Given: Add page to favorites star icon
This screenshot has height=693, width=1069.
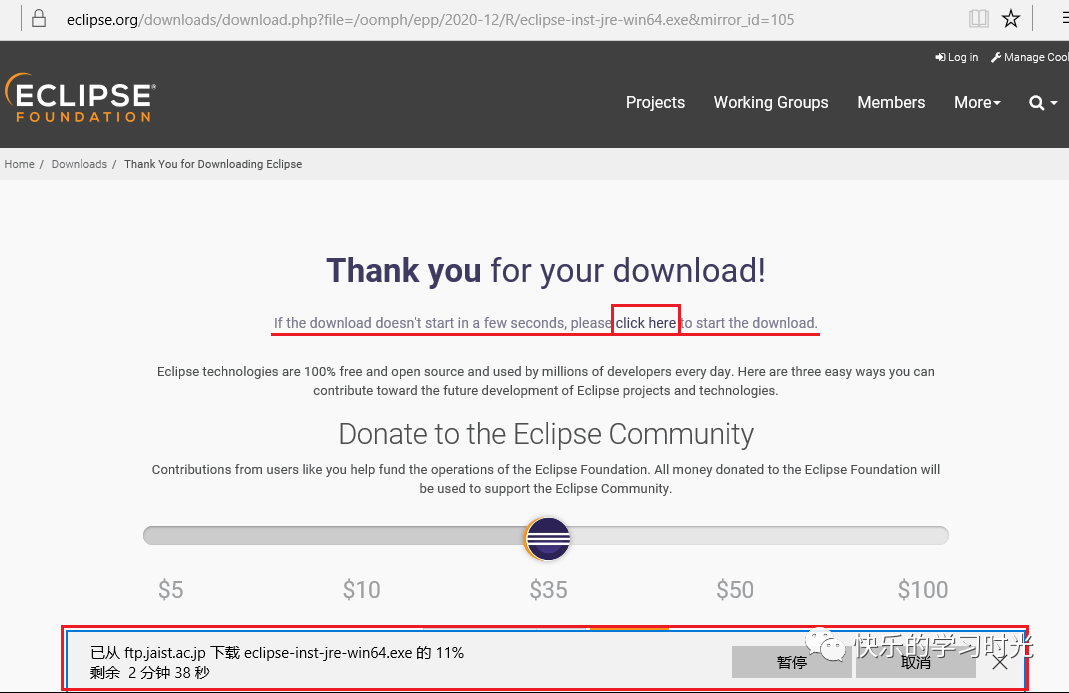Looking at the screenshot, I should [x=1010, y=18].
